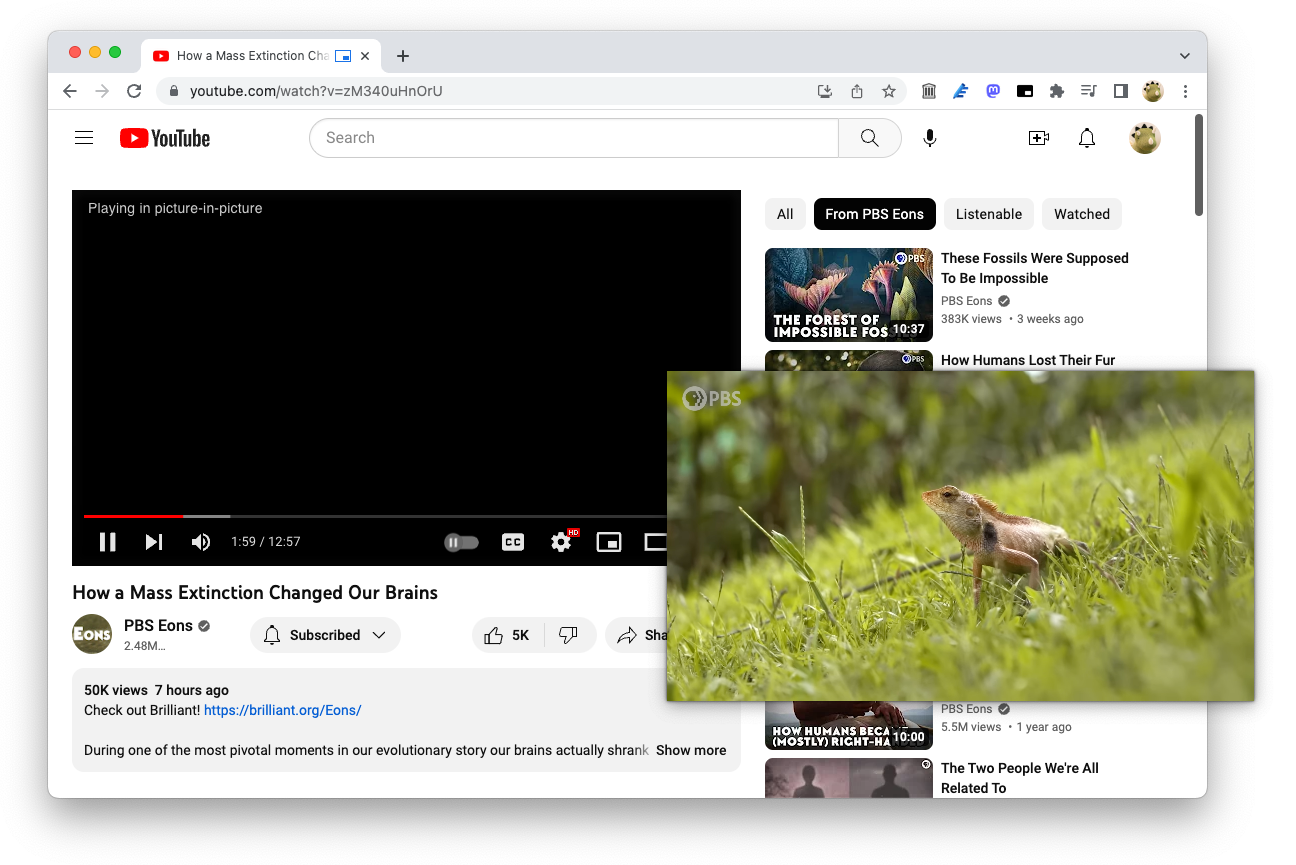
Task: Seek on the video progress bar
Action: [375, 516]
